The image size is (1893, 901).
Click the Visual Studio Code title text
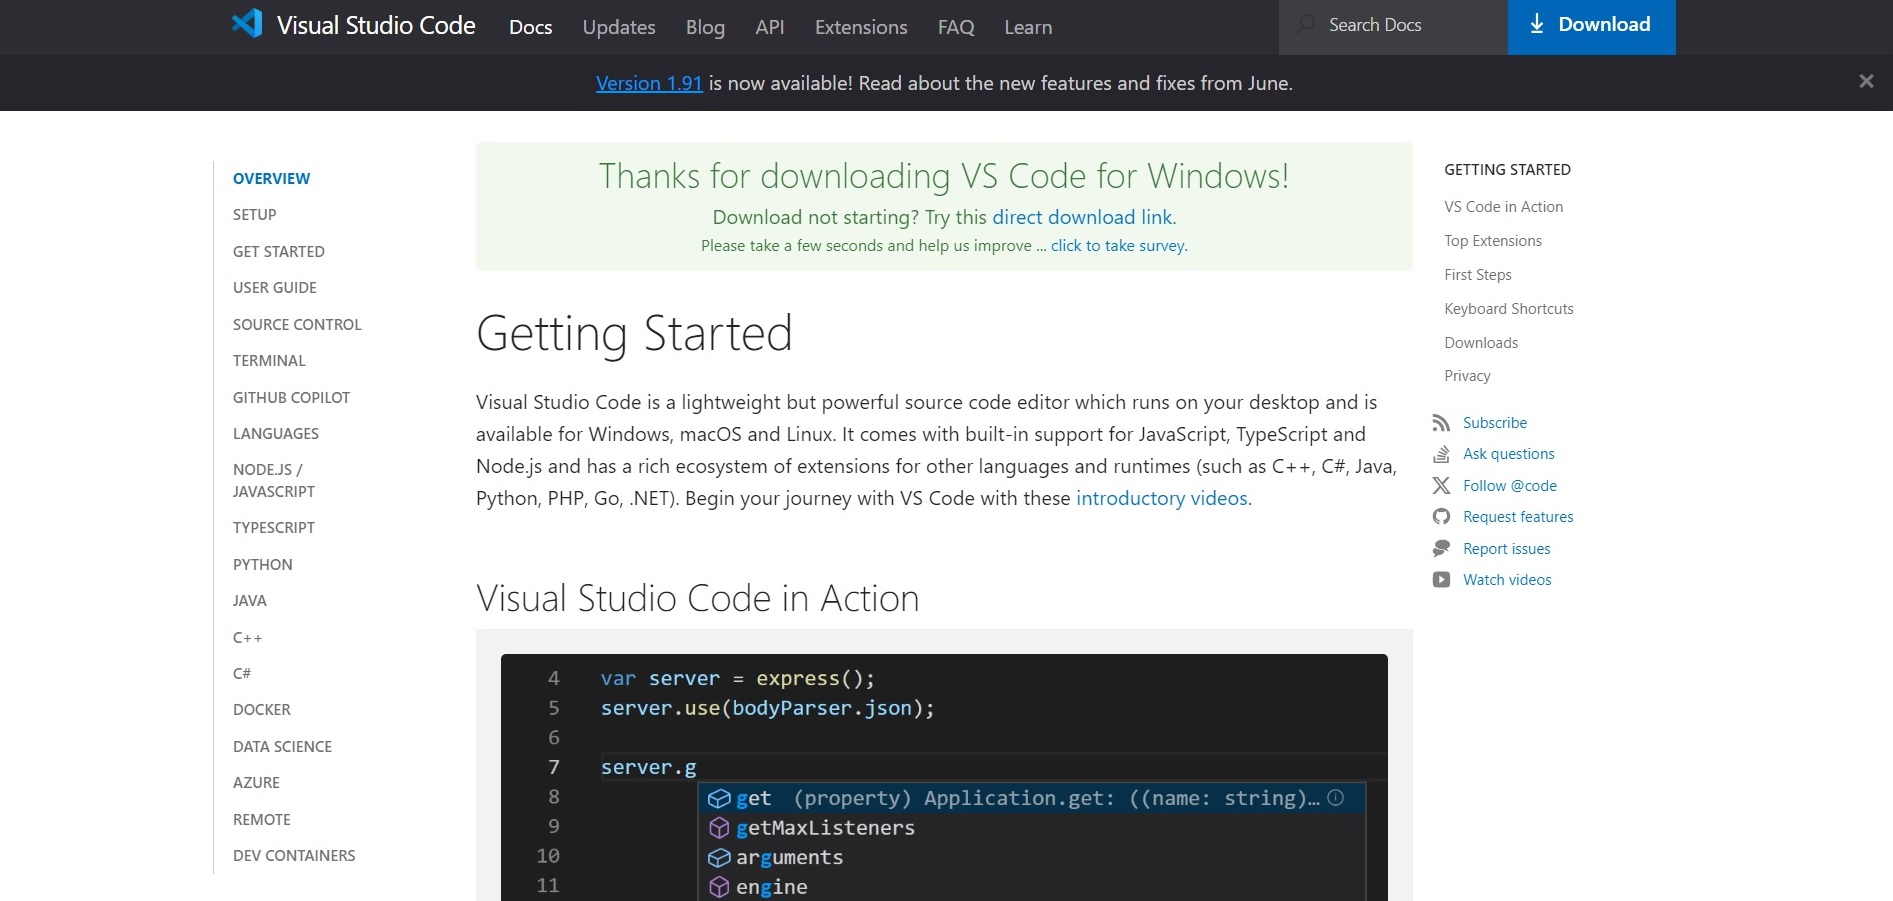pos(376,25)
